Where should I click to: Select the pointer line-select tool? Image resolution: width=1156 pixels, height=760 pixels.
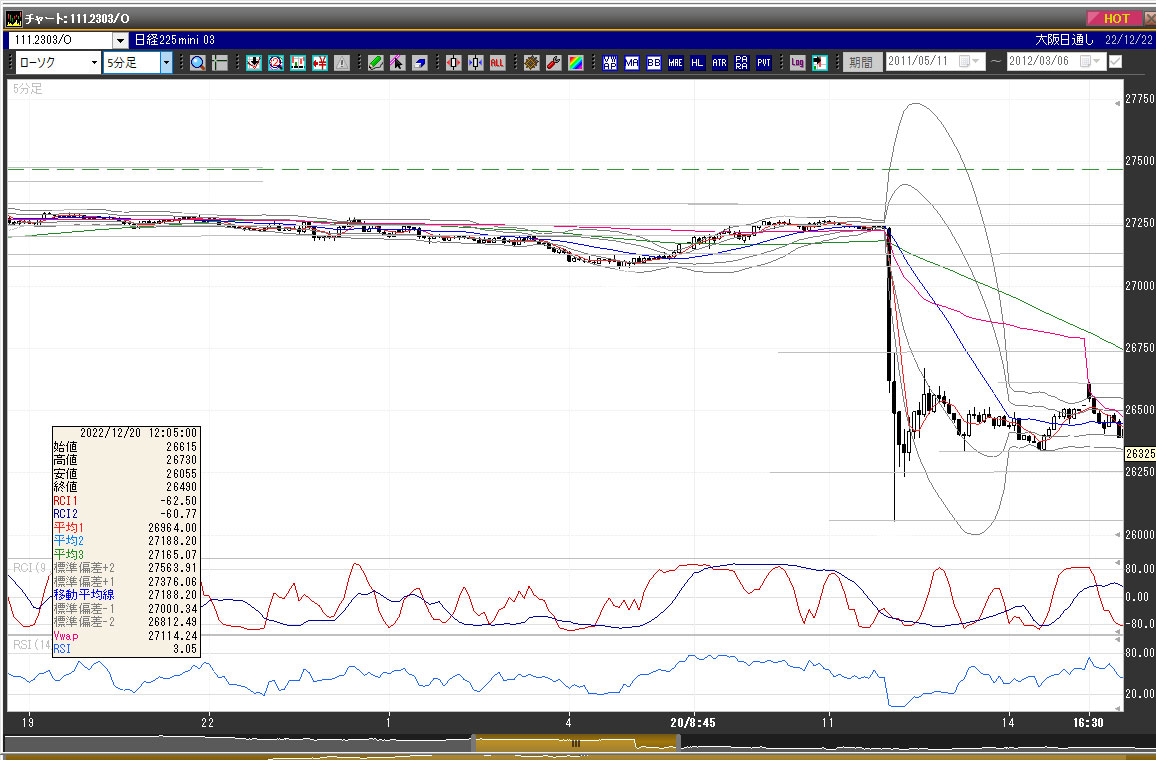click(397, 63)
